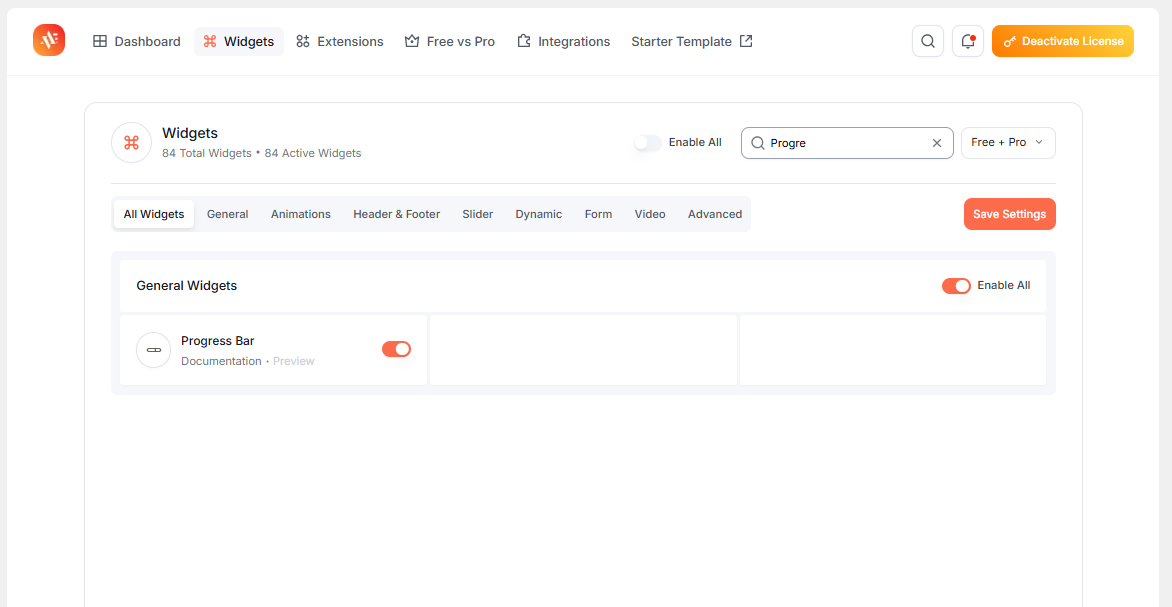Open Progress Bar Preview link
The image size is (1172, 607).
pos(294,361)
